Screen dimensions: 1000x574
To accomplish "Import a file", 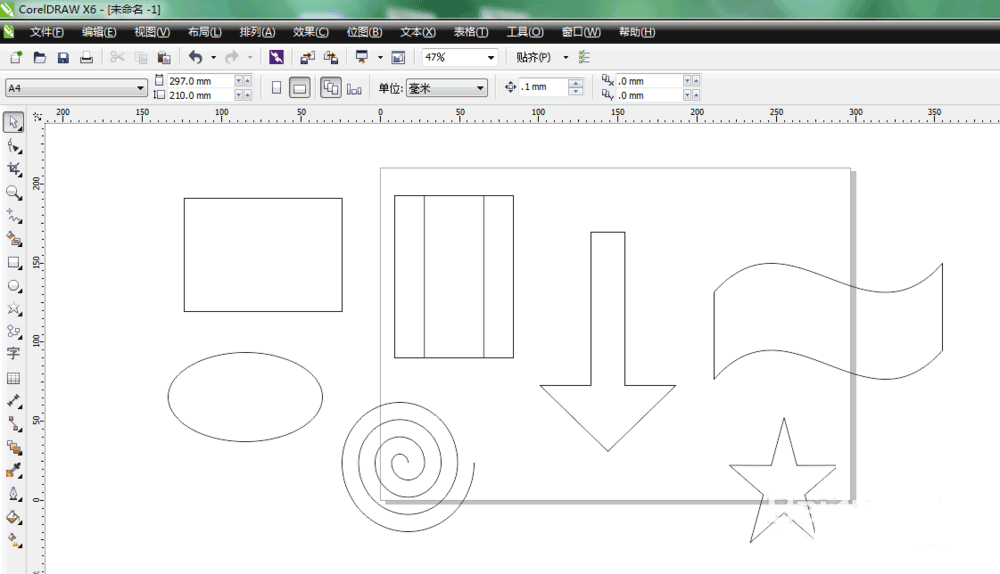I will 307,57.
